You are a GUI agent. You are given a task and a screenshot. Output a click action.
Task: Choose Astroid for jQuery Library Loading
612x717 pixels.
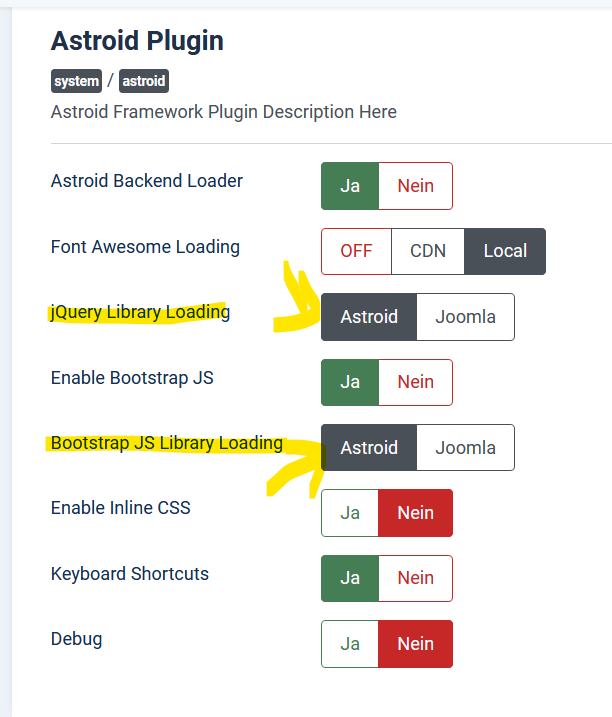click(x=369, y=317)
